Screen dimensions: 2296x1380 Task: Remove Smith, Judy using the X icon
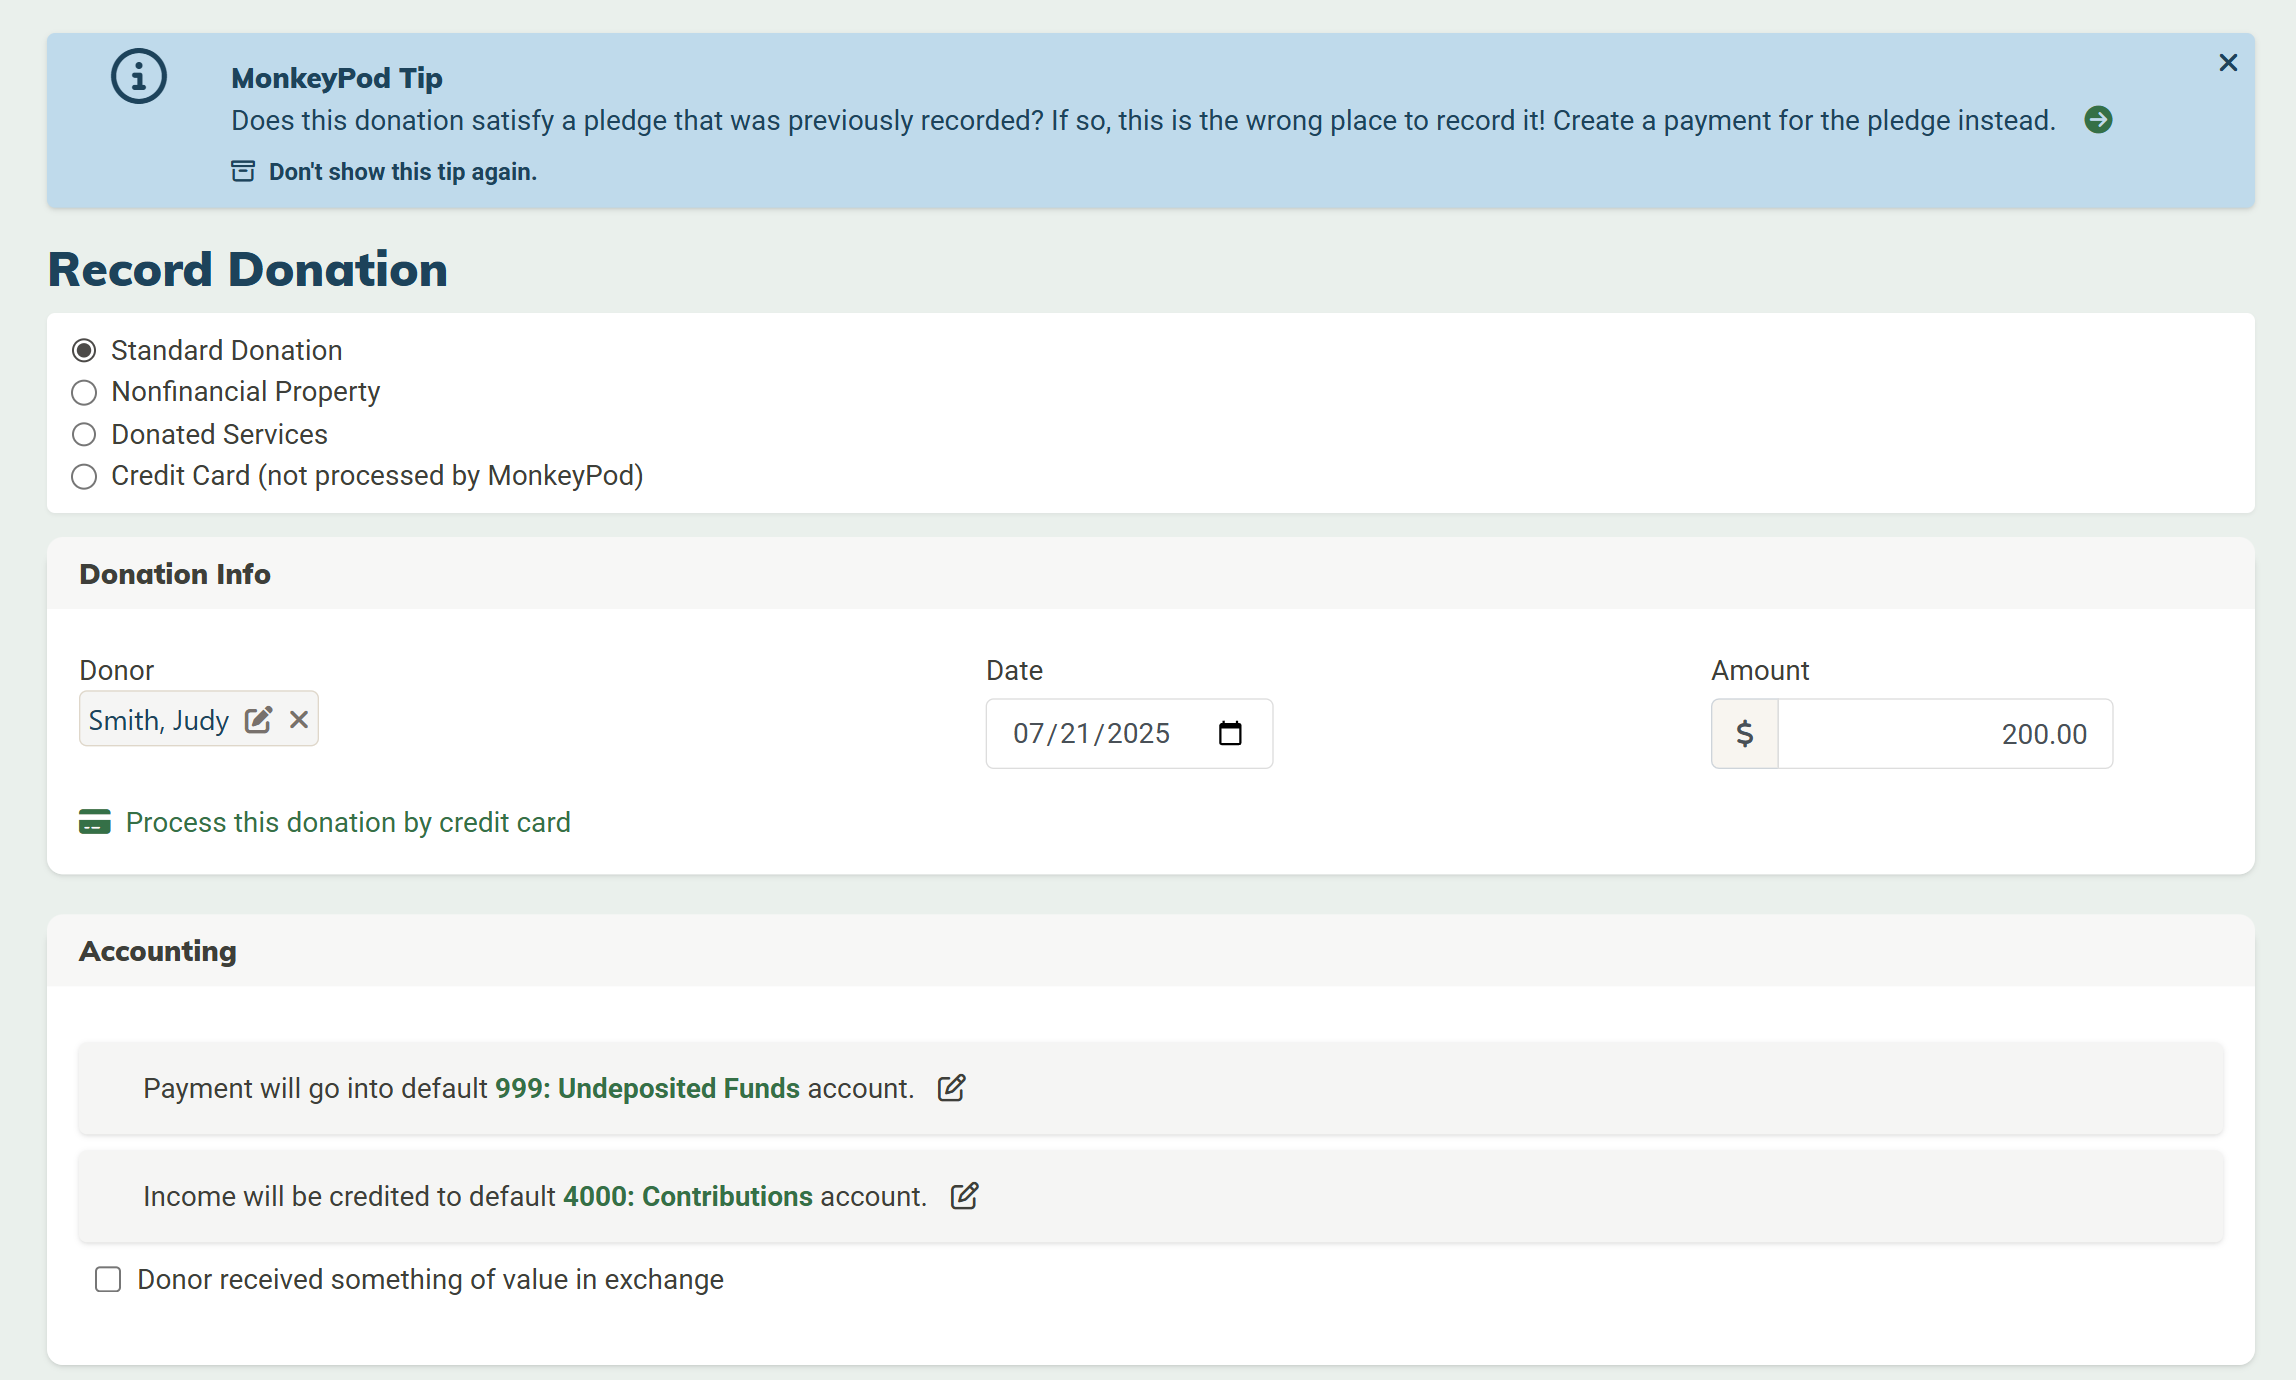pos(298,719)
